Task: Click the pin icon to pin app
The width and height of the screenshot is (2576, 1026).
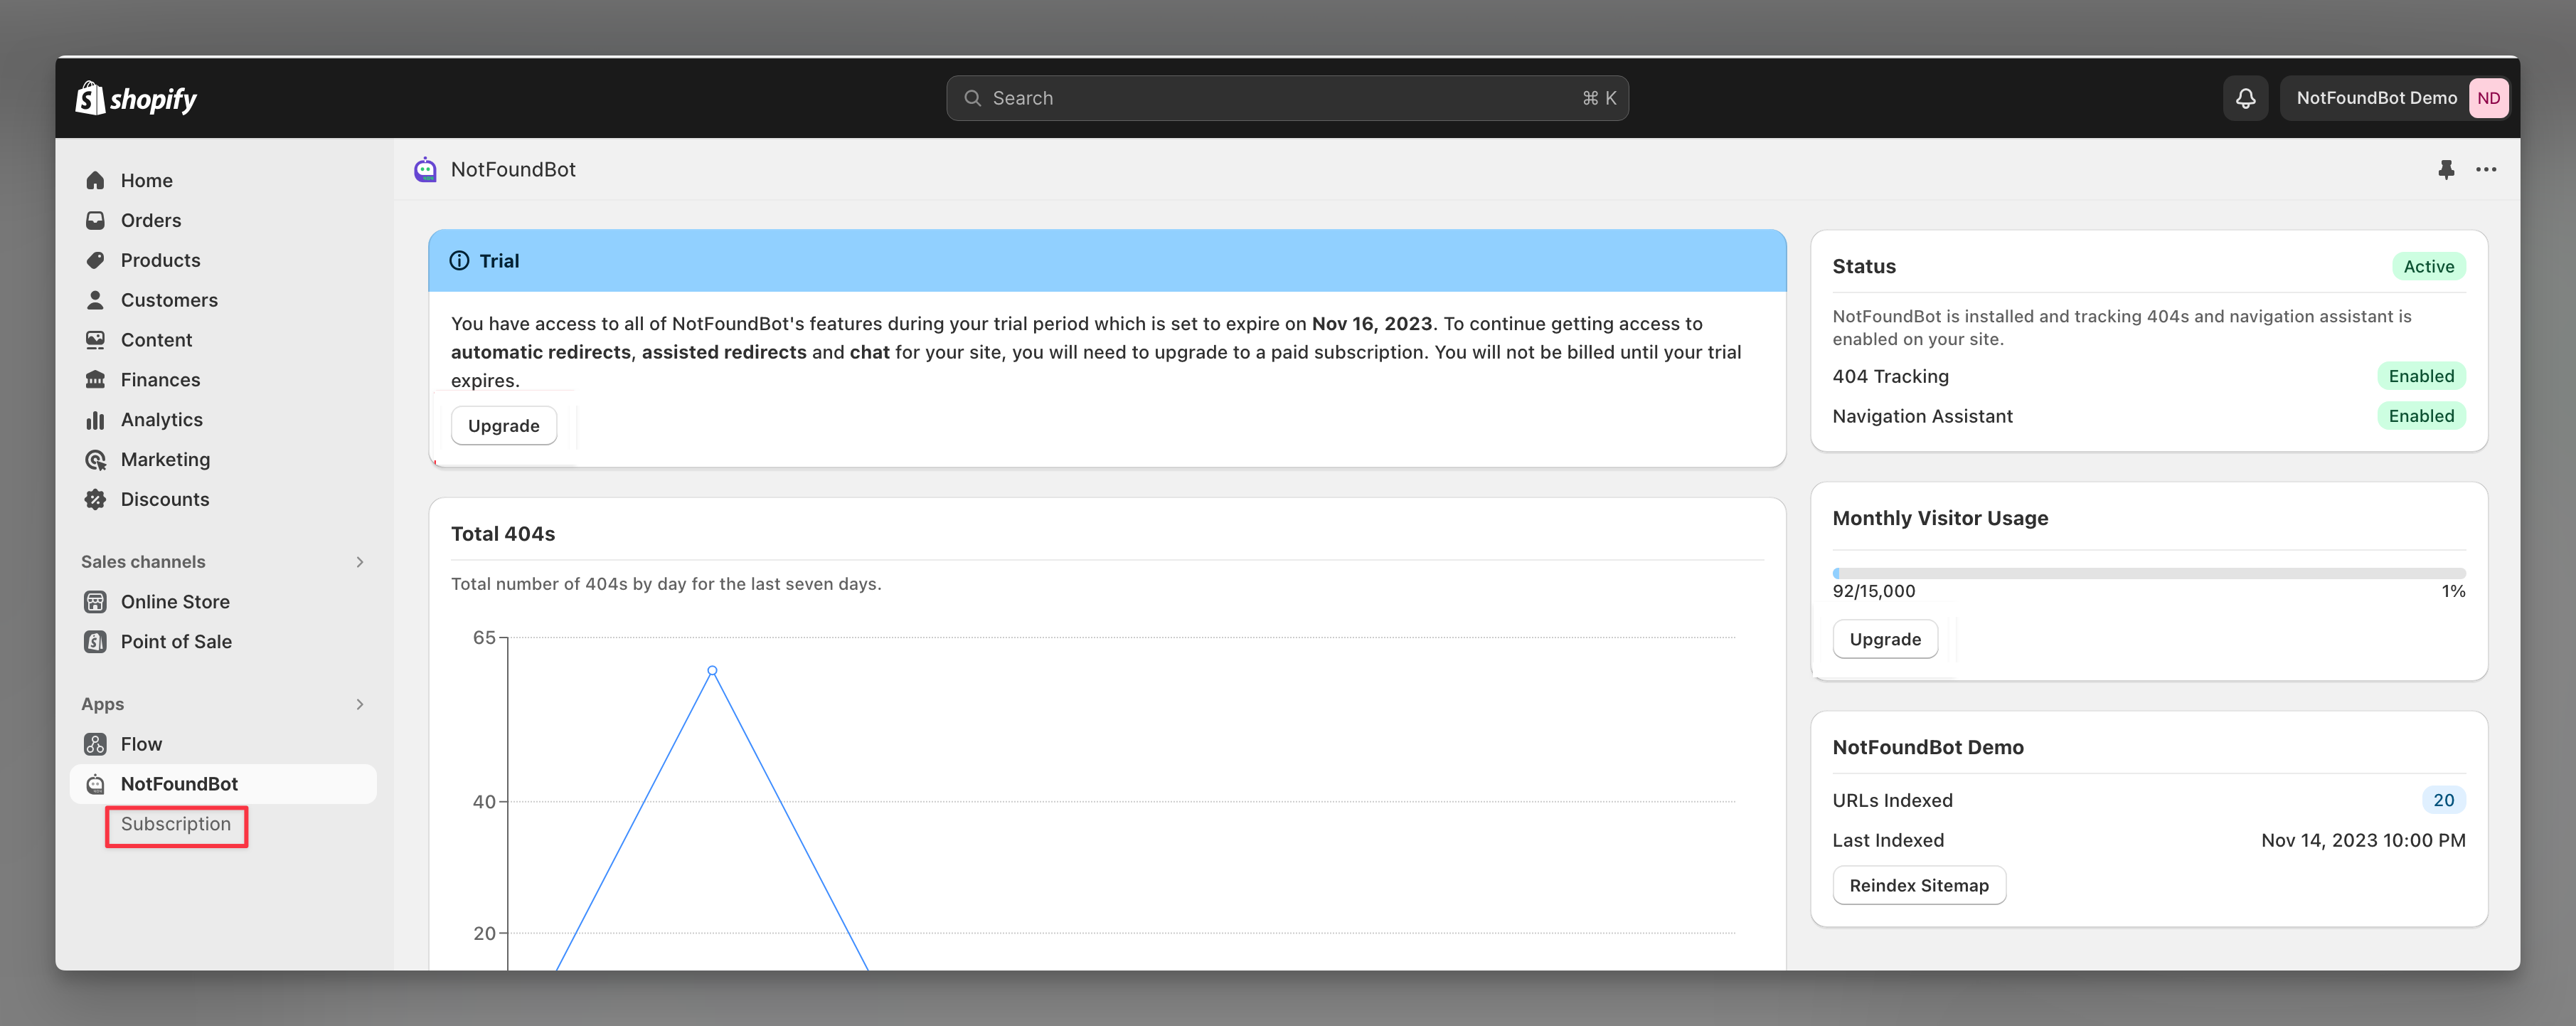Action: [x=2447, y=168]
